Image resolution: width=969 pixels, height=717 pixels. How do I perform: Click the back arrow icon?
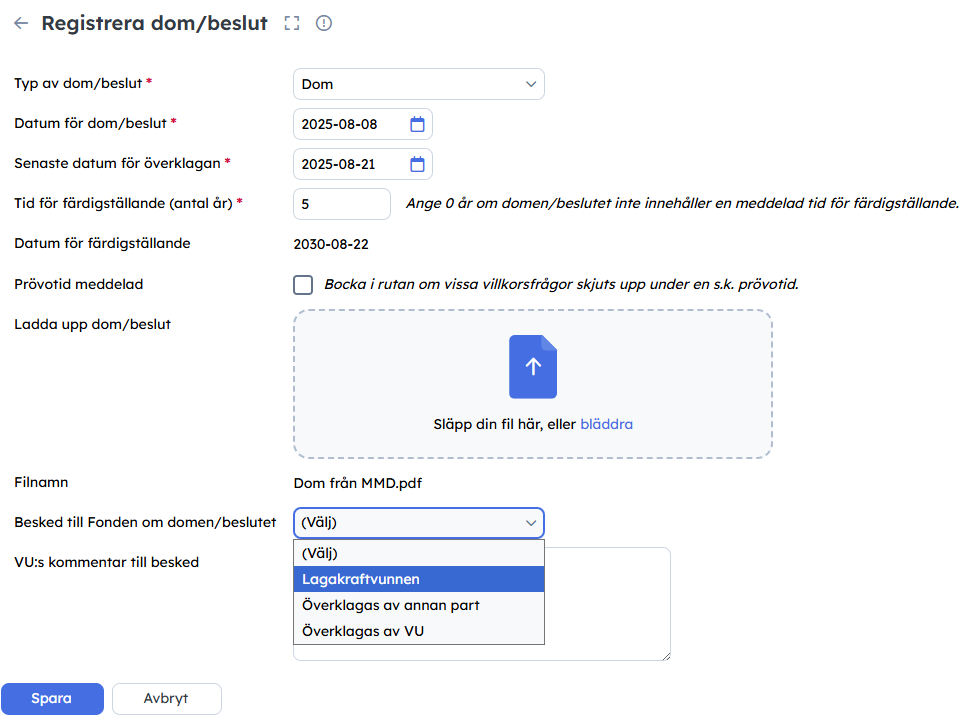pyautogui.click(x=21, y=23)
